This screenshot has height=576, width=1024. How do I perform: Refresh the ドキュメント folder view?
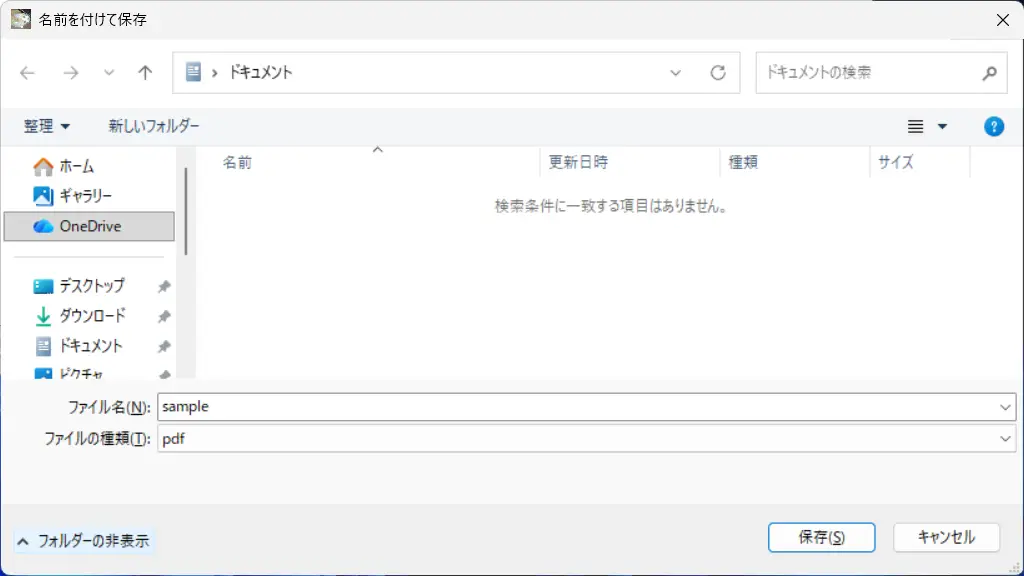pos(717,73)
